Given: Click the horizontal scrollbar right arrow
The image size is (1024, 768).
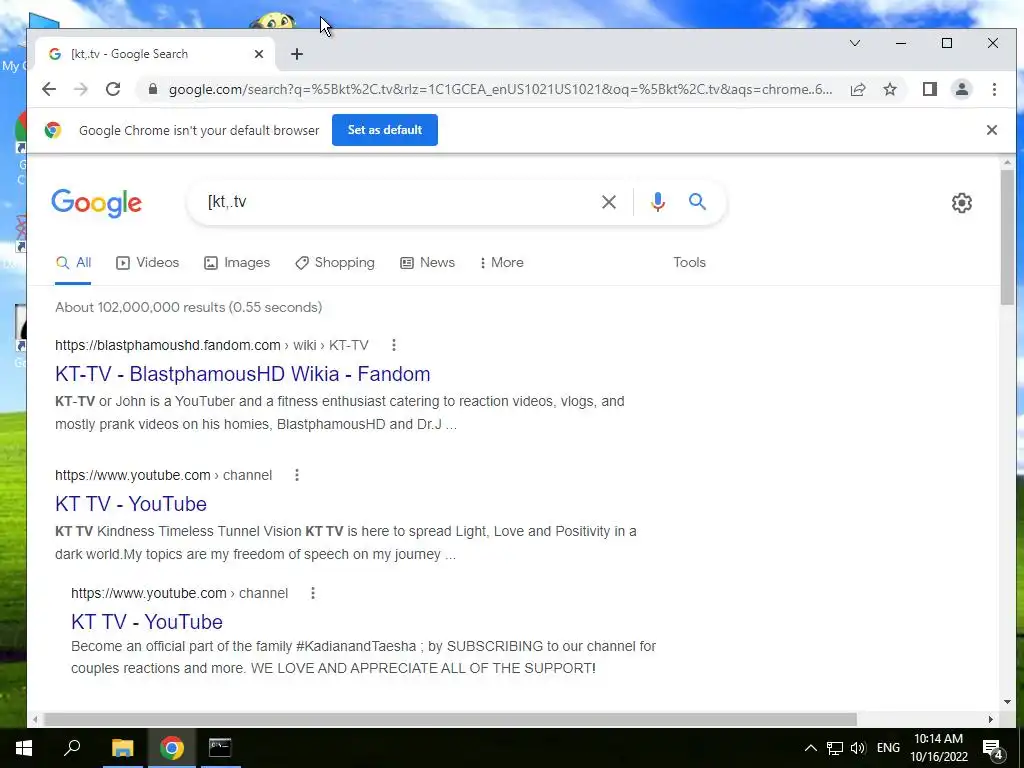Looking at the screenshot, I should click(991, 720).
